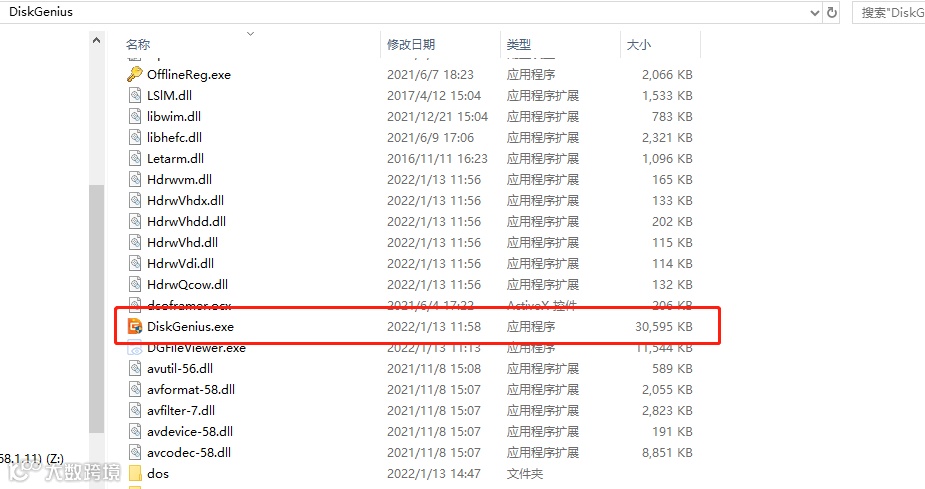Image resolution: width=925 pixels, height=489 pixels.
Task: Sort files by 大小 column
Action: [639, 44]
